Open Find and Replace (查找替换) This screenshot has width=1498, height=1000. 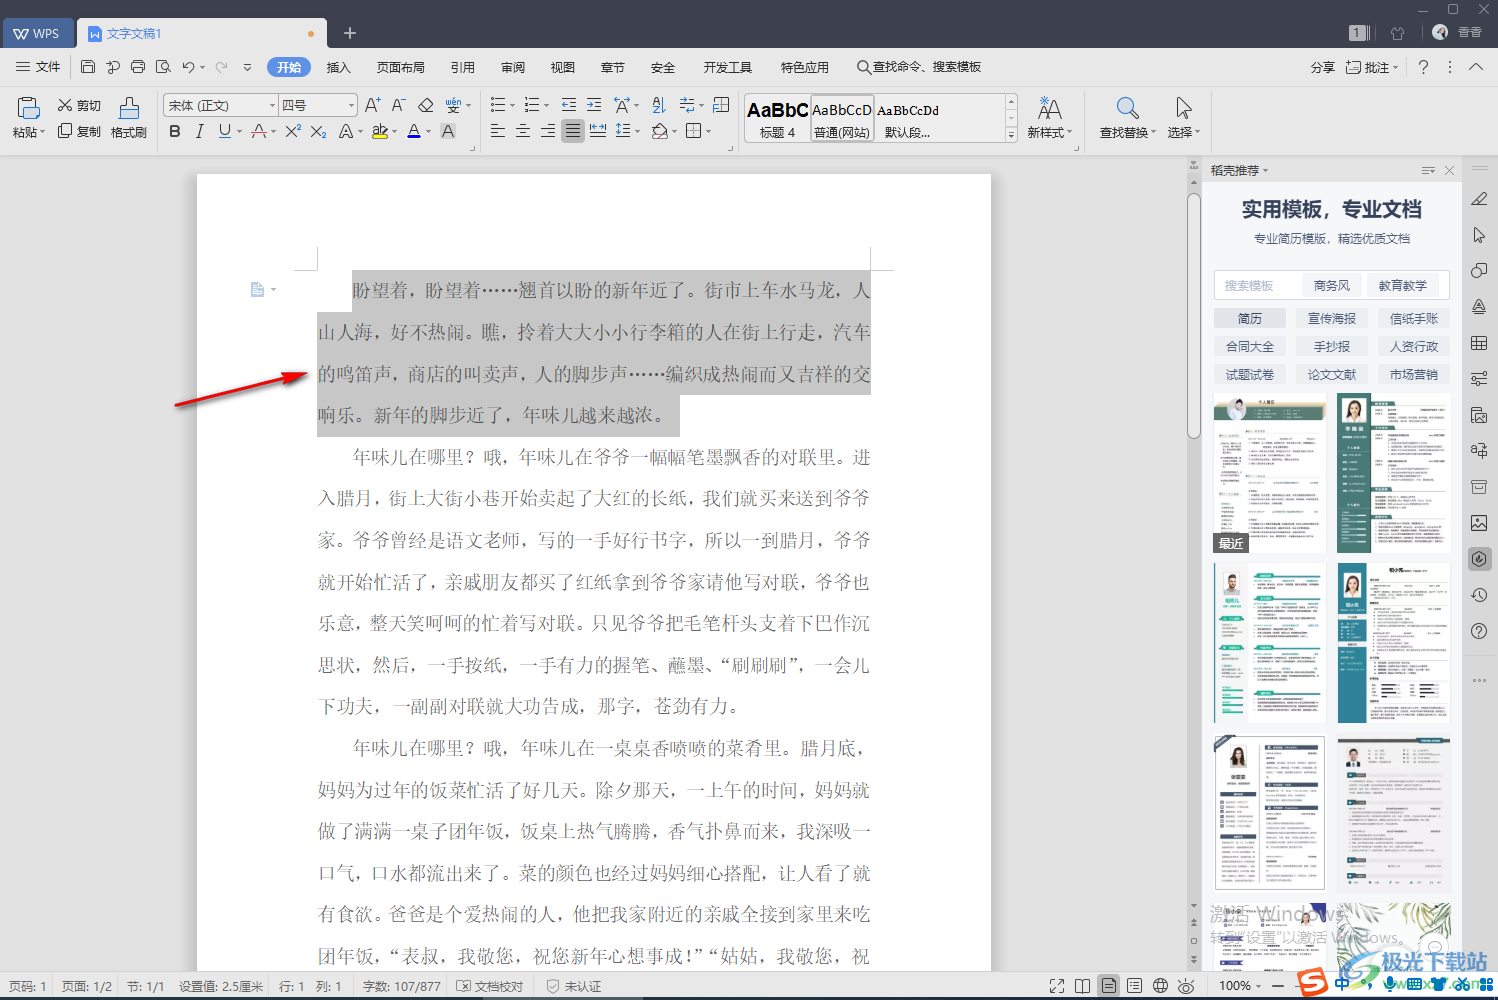[1127, 117]
